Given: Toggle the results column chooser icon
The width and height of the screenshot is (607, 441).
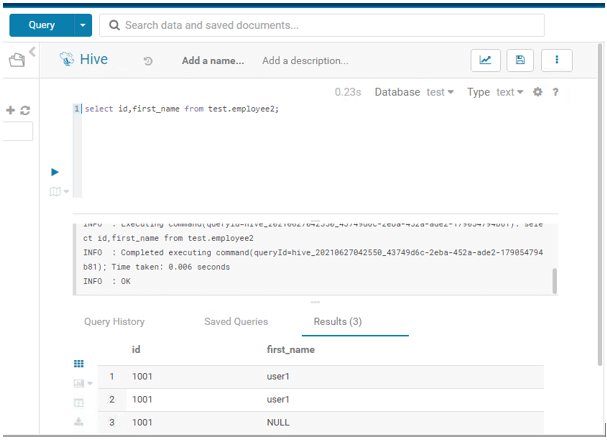Looking at the screenshot, I should click(79, 402).
